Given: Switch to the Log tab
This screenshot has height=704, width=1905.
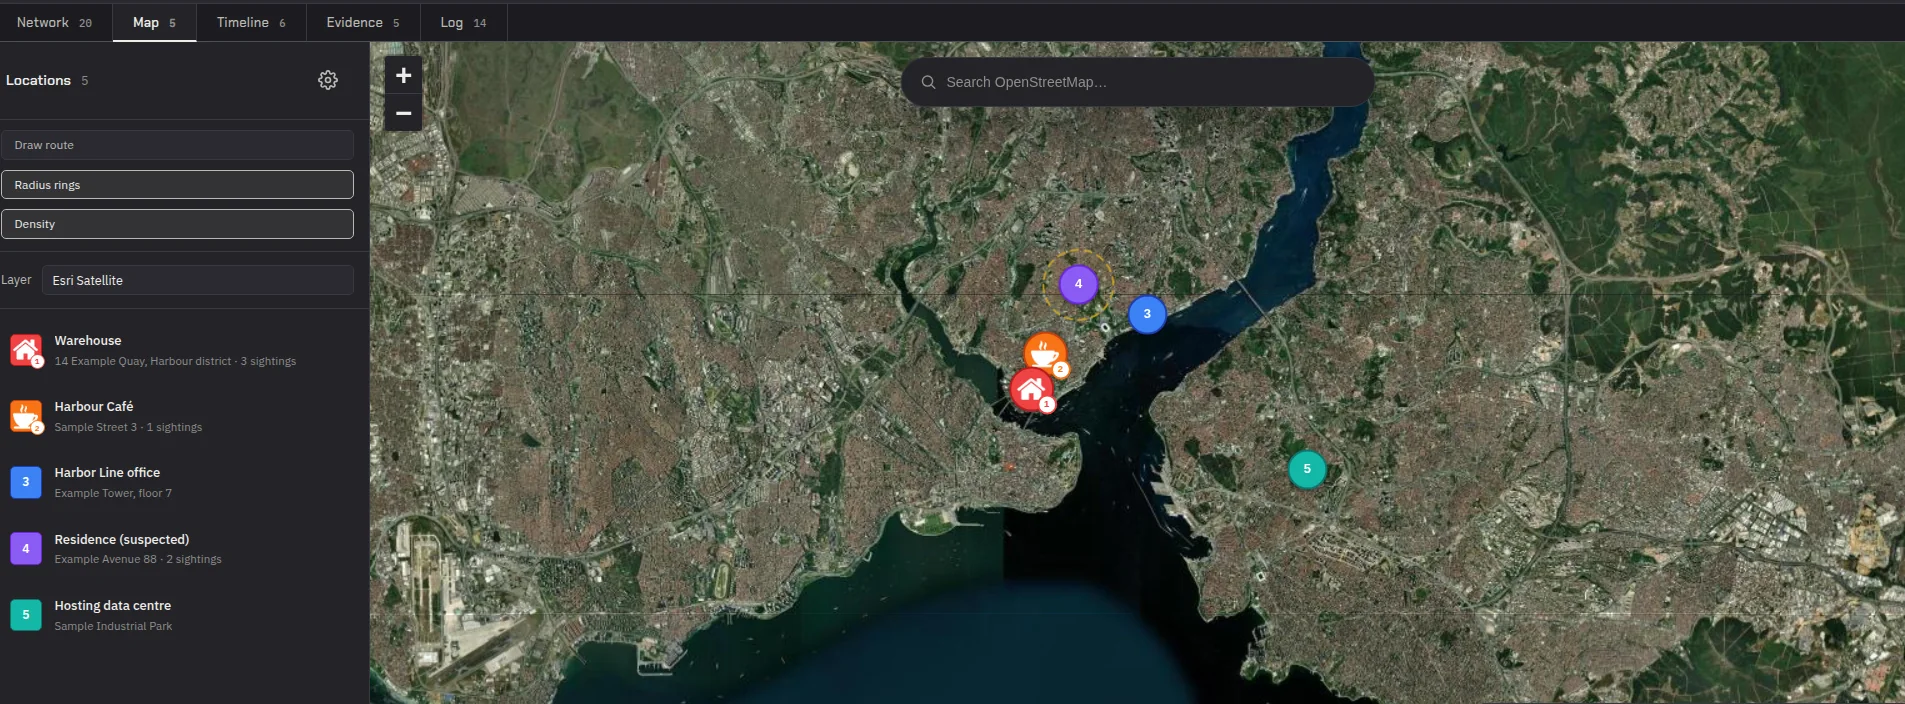Looking at the screenshot, I should 463,22.
